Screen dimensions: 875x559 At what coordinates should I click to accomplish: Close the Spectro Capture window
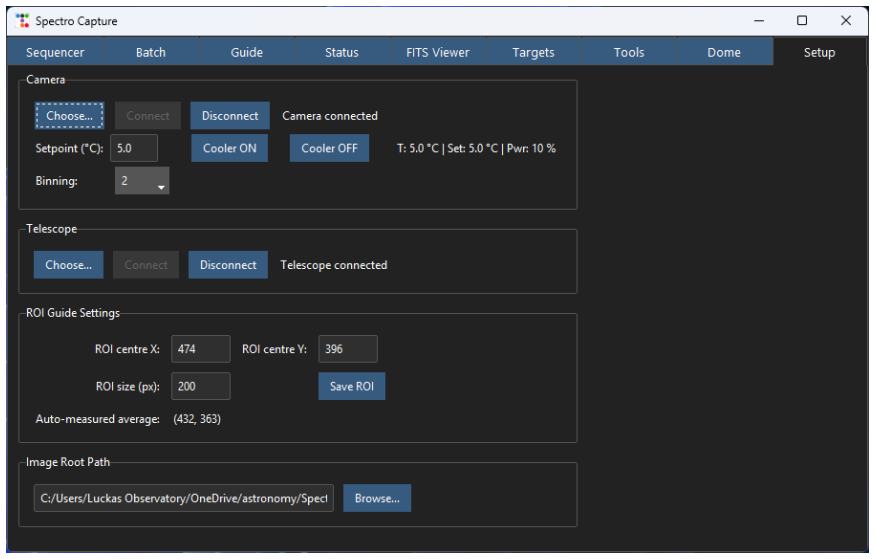tap(846, 21)
